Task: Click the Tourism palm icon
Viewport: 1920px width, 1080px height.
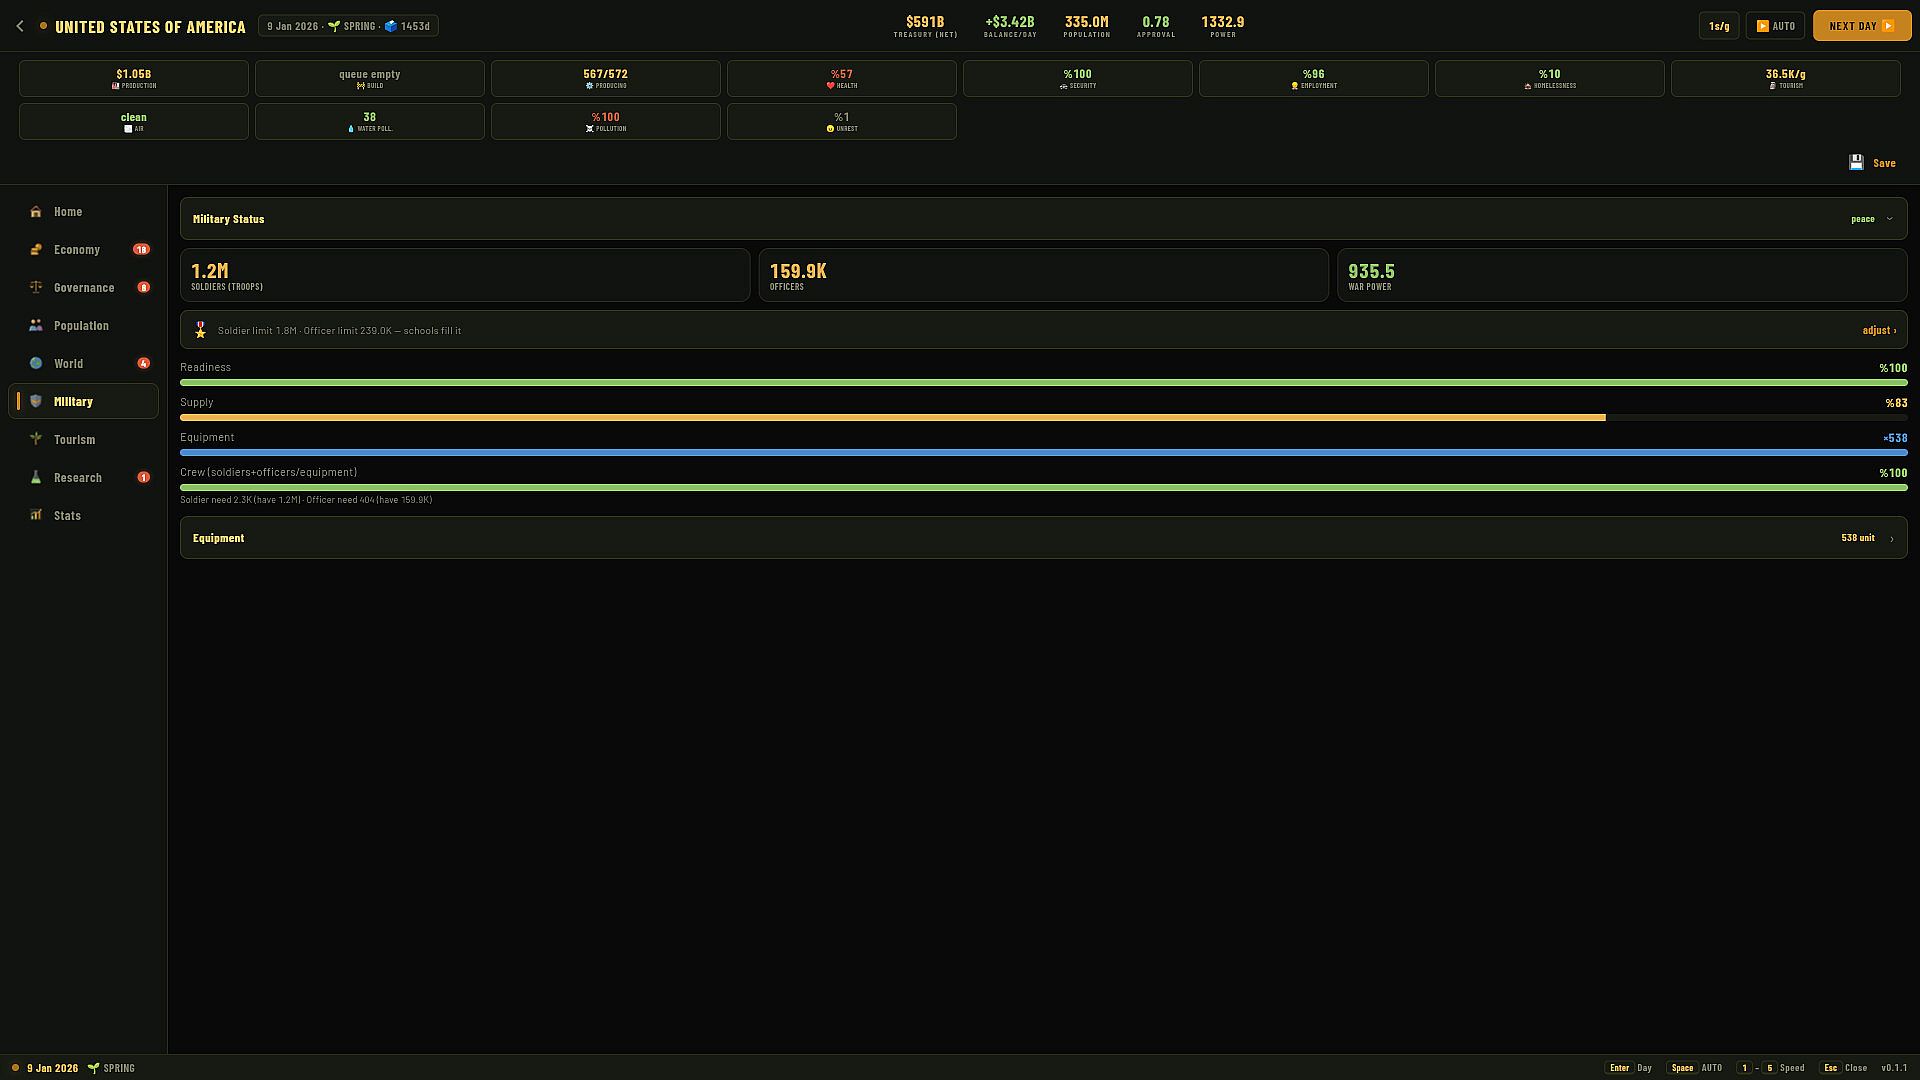Action: tap(36, 440)
